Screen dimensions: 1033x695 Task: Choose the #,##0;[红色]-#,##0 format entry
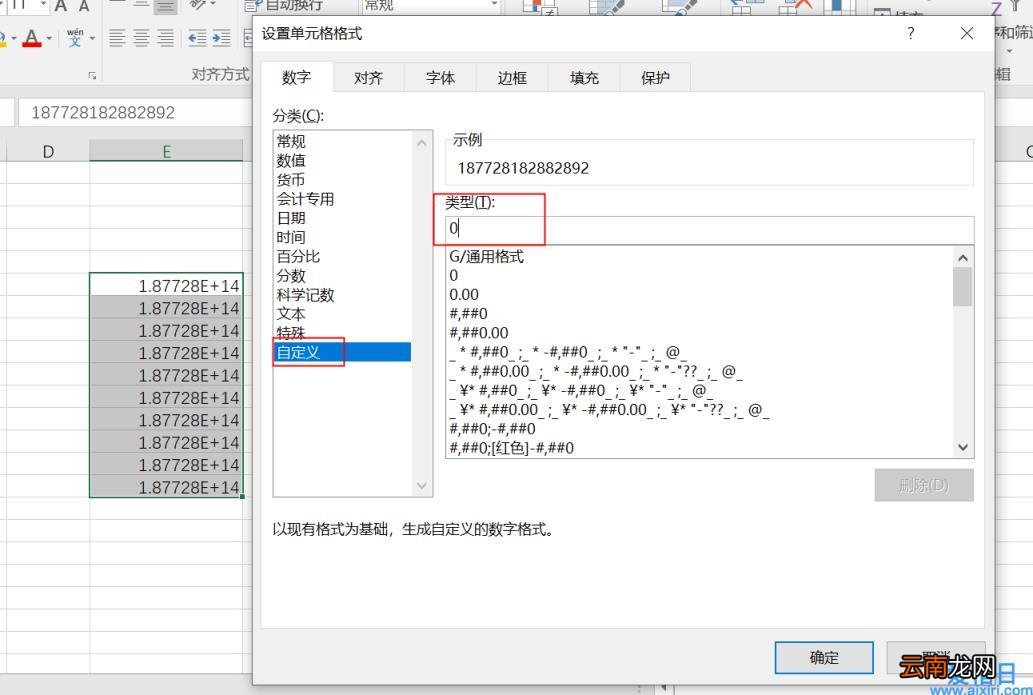(x=511, y=448)
